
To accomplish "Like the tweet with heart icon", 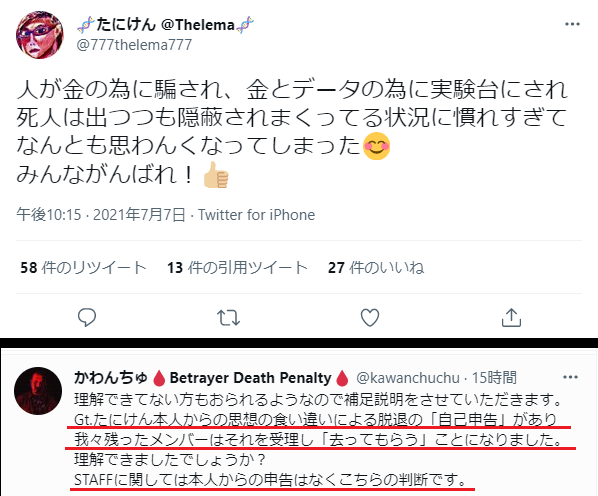I will pos(370,318).
